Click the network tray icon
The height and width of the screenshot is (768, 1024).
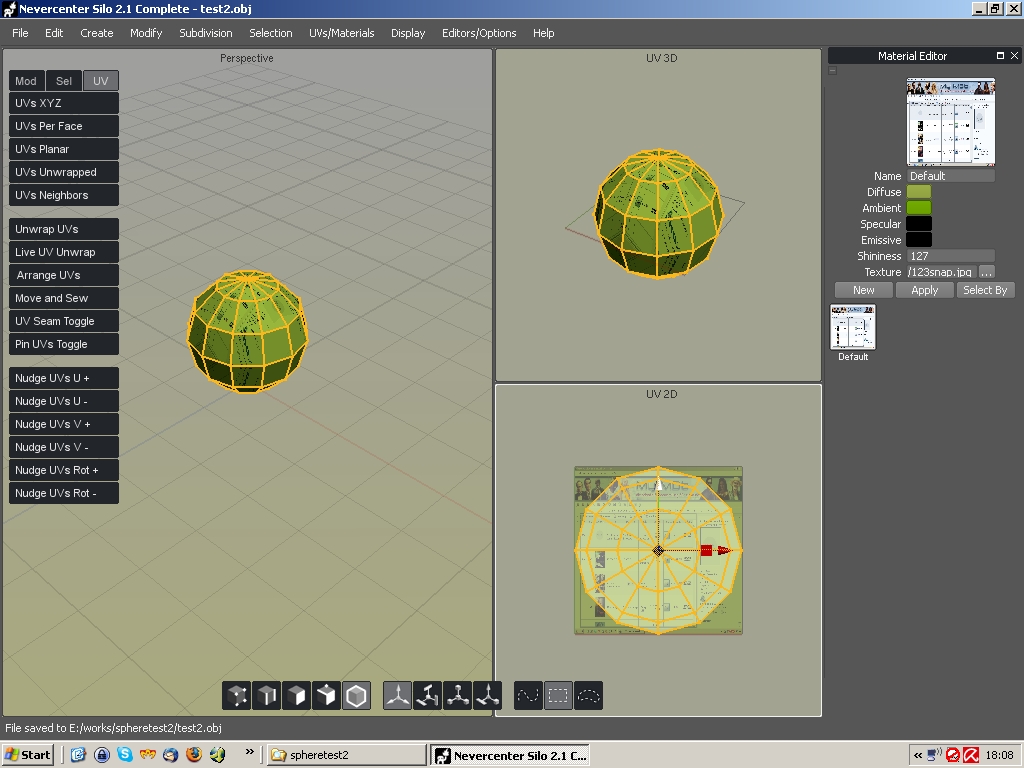[935, 755]
